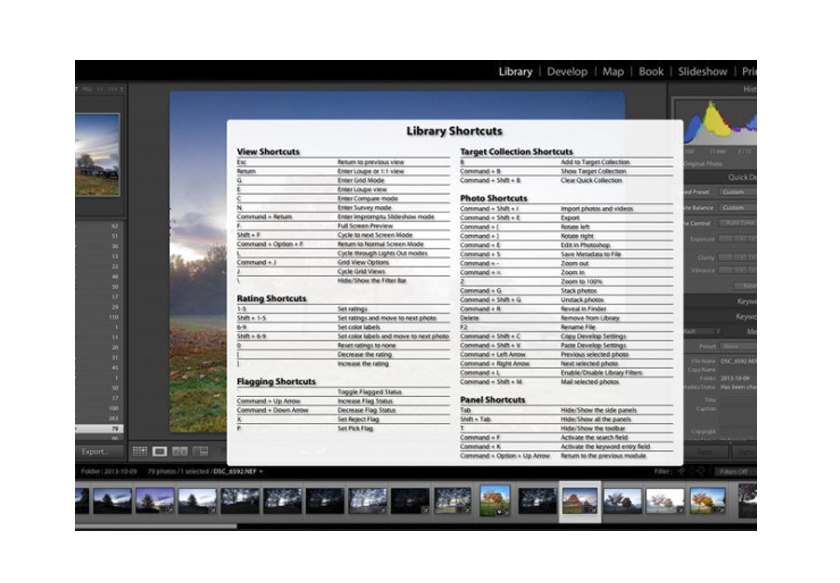Click the 'Rating Shortcuts' heading

272,298
